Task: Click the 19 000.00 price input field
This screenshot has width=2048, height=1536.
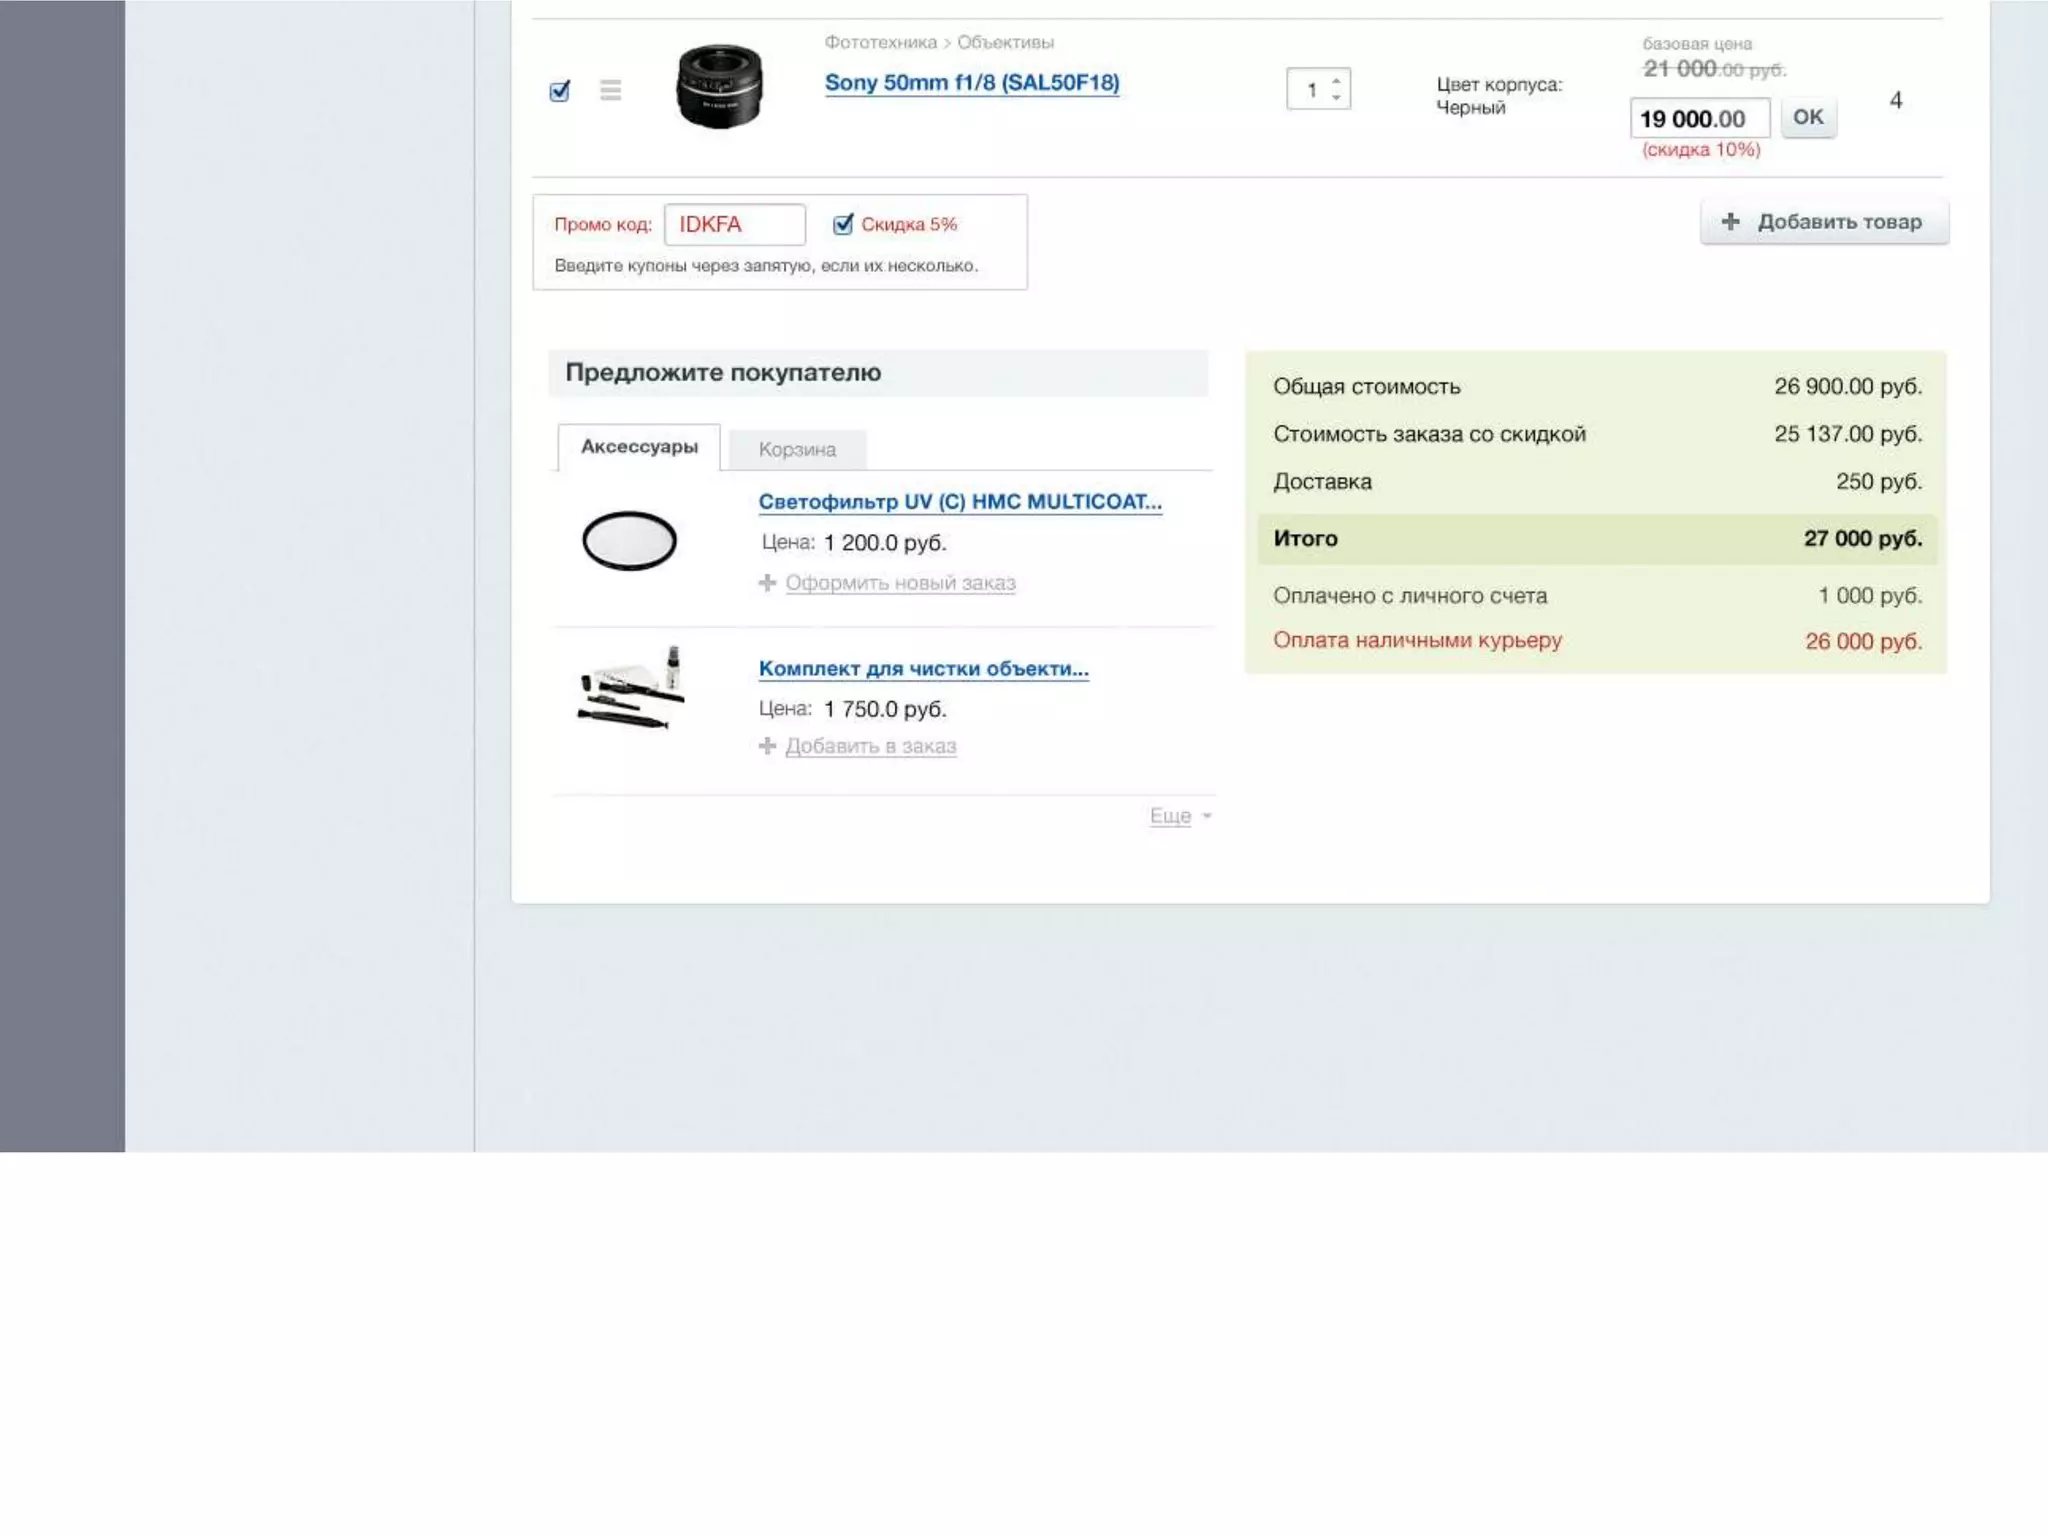Action: (1698, 118)
